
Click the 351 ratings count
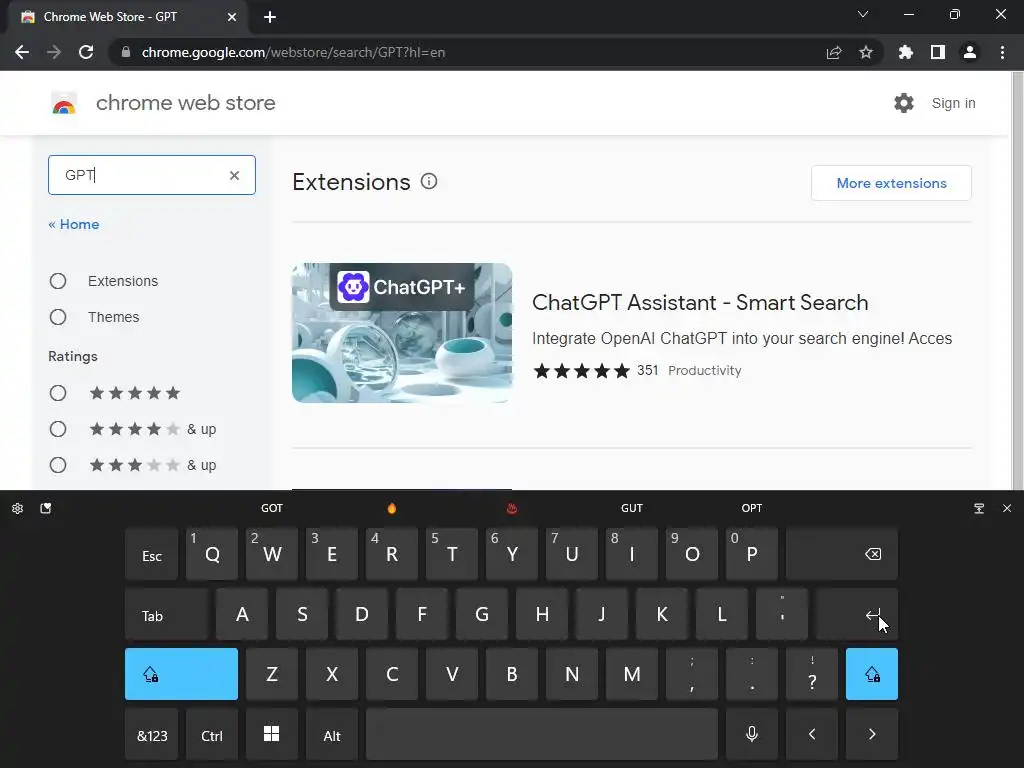[x=647, y=370]
